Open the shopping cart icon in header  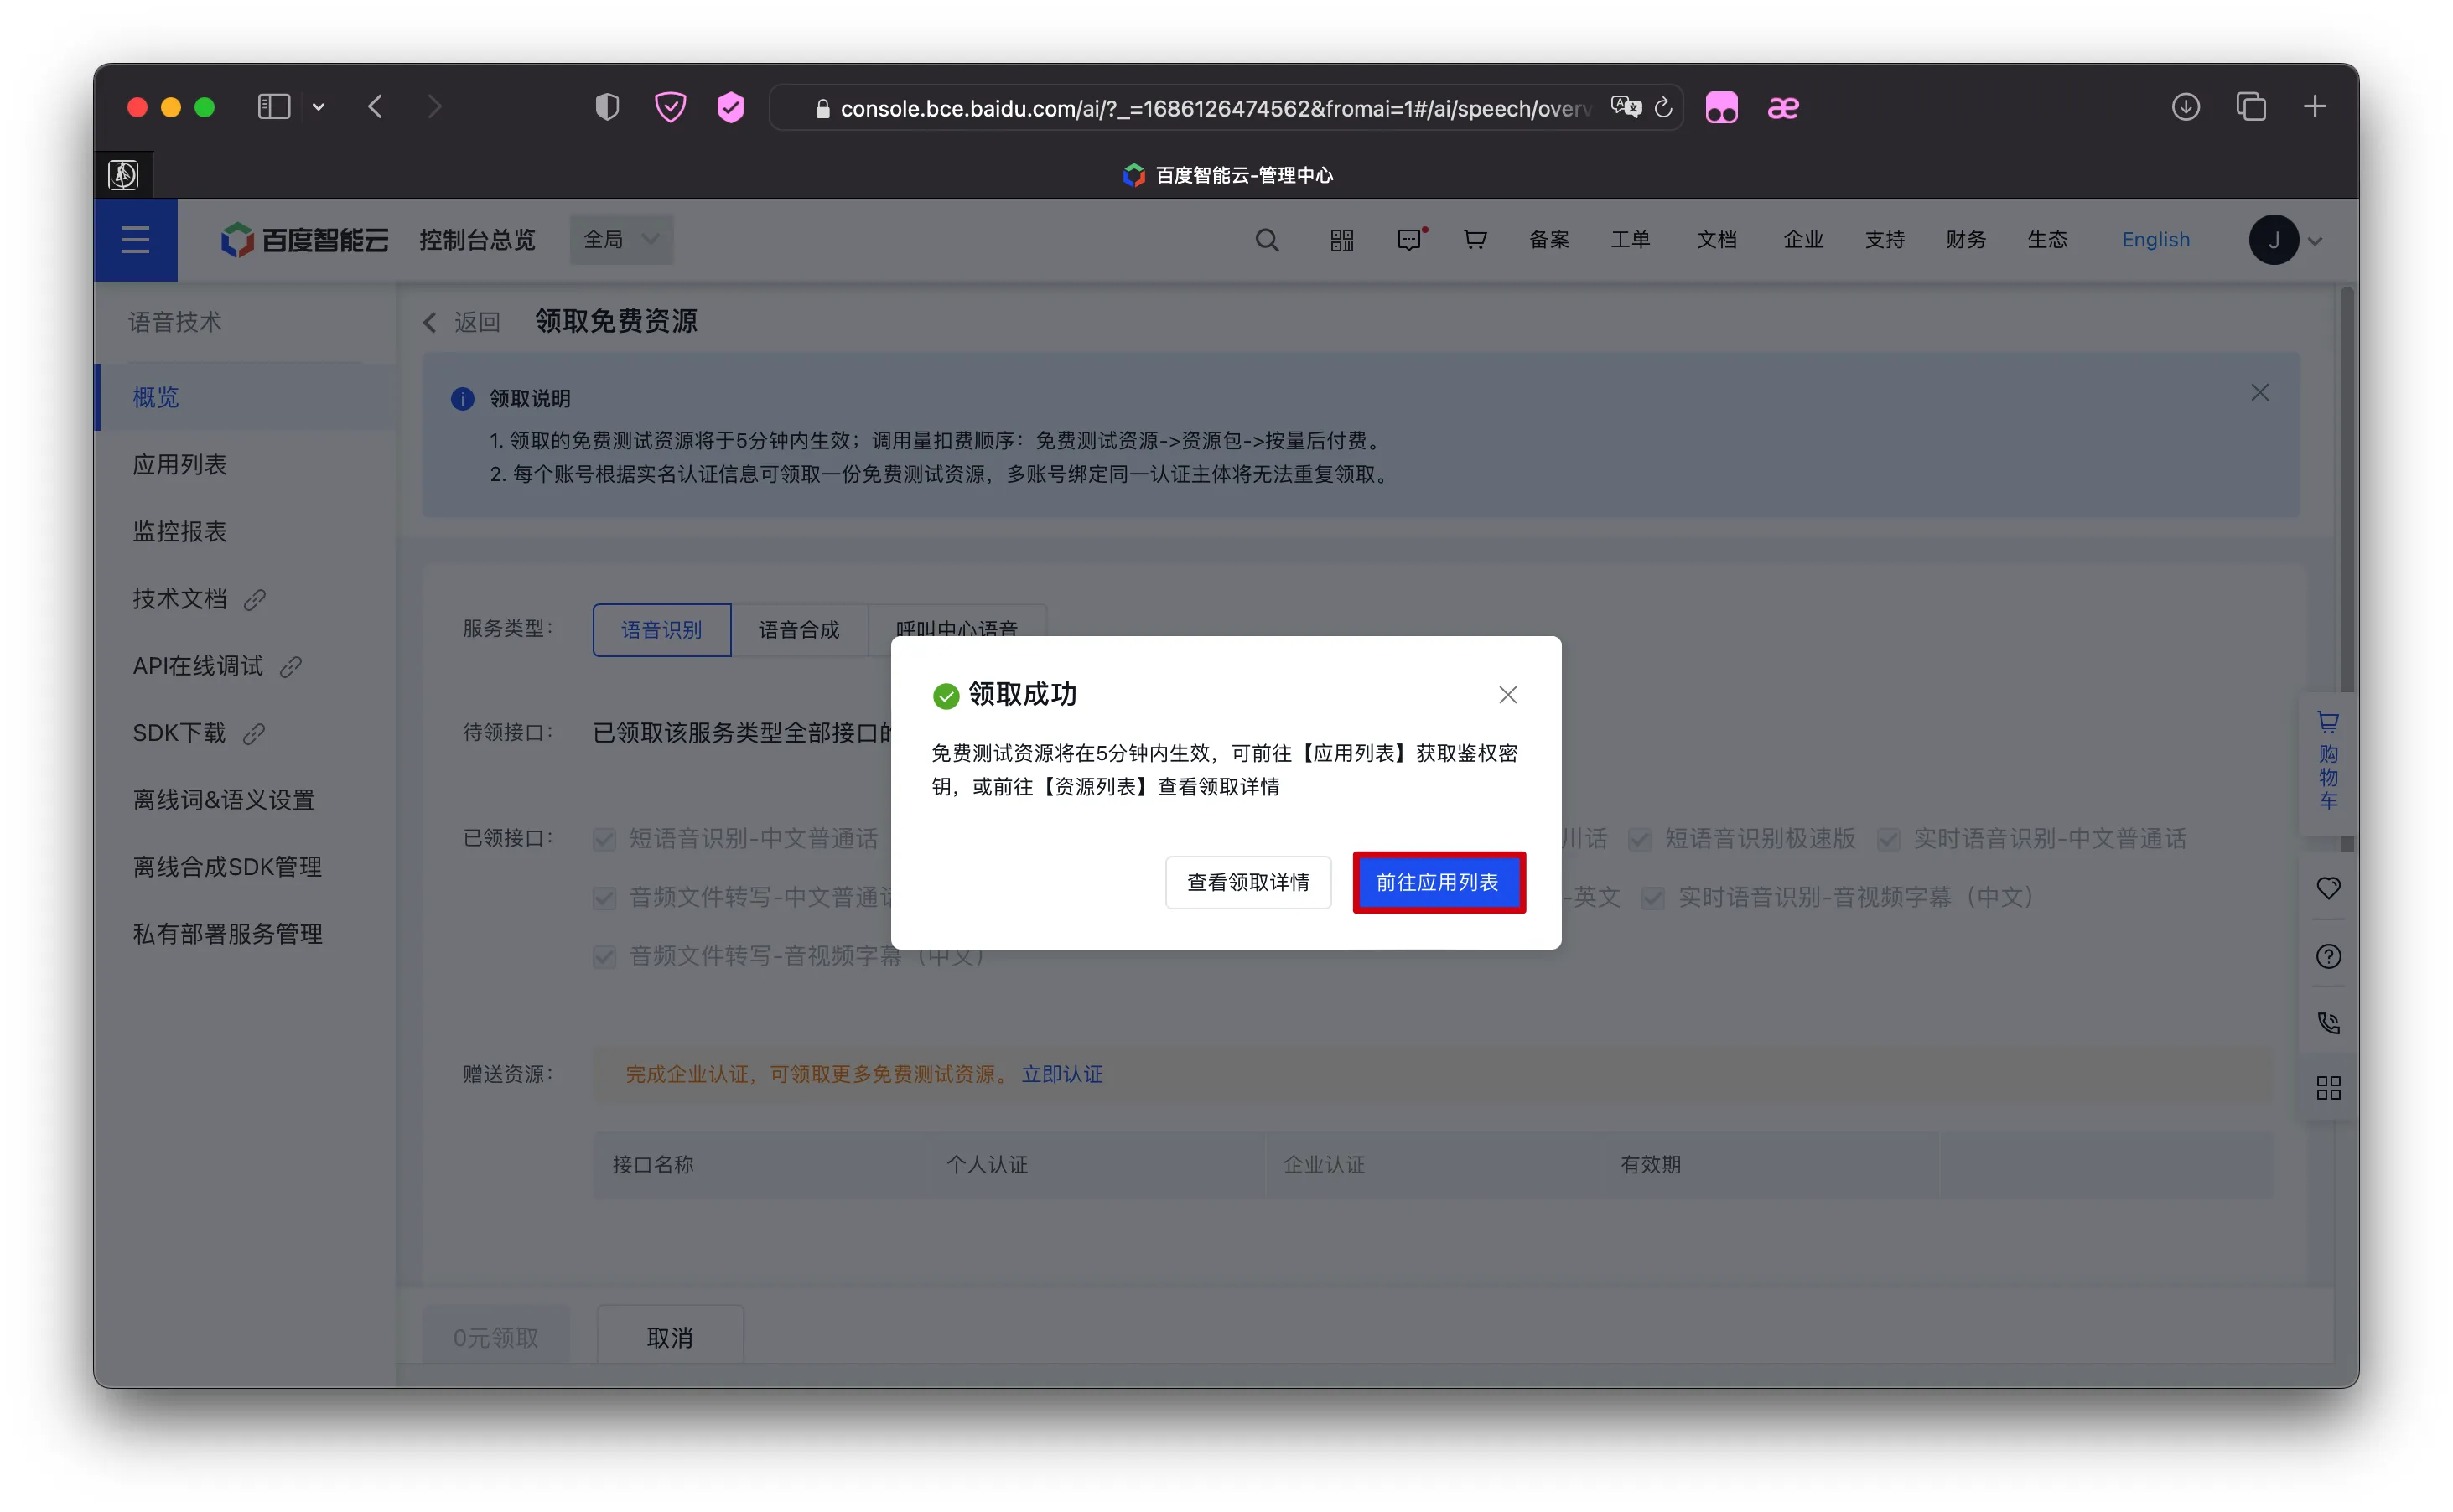coord(1474,240)
